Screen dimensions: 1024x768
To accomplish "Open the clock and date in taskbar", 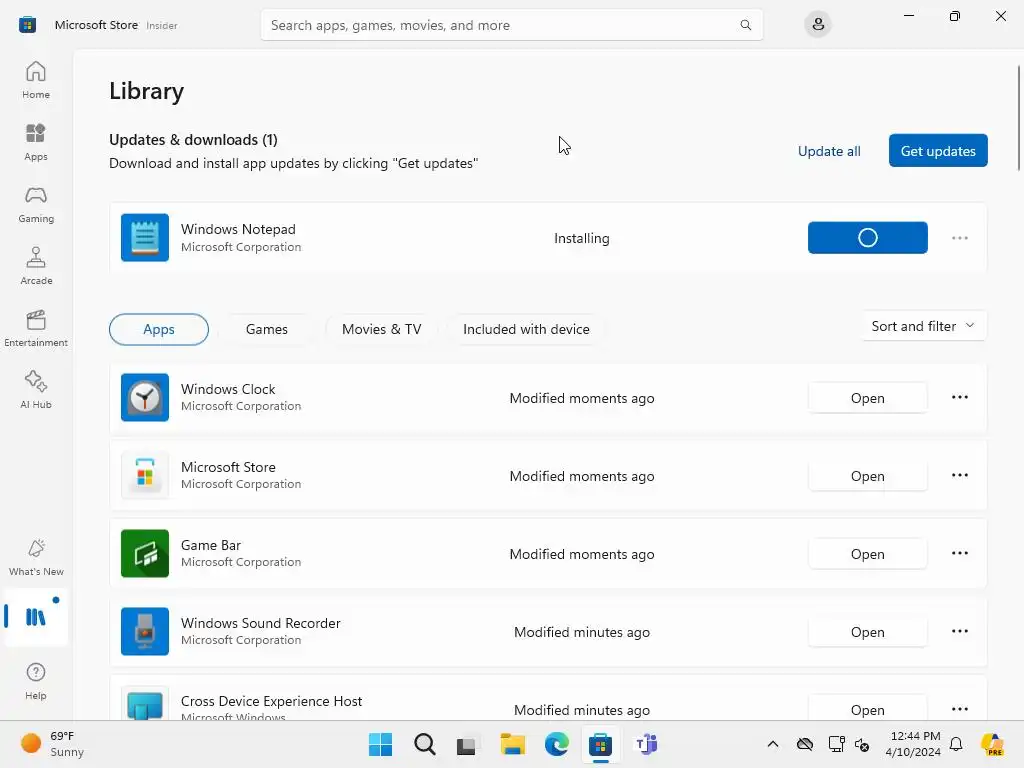I will point(912,744).
